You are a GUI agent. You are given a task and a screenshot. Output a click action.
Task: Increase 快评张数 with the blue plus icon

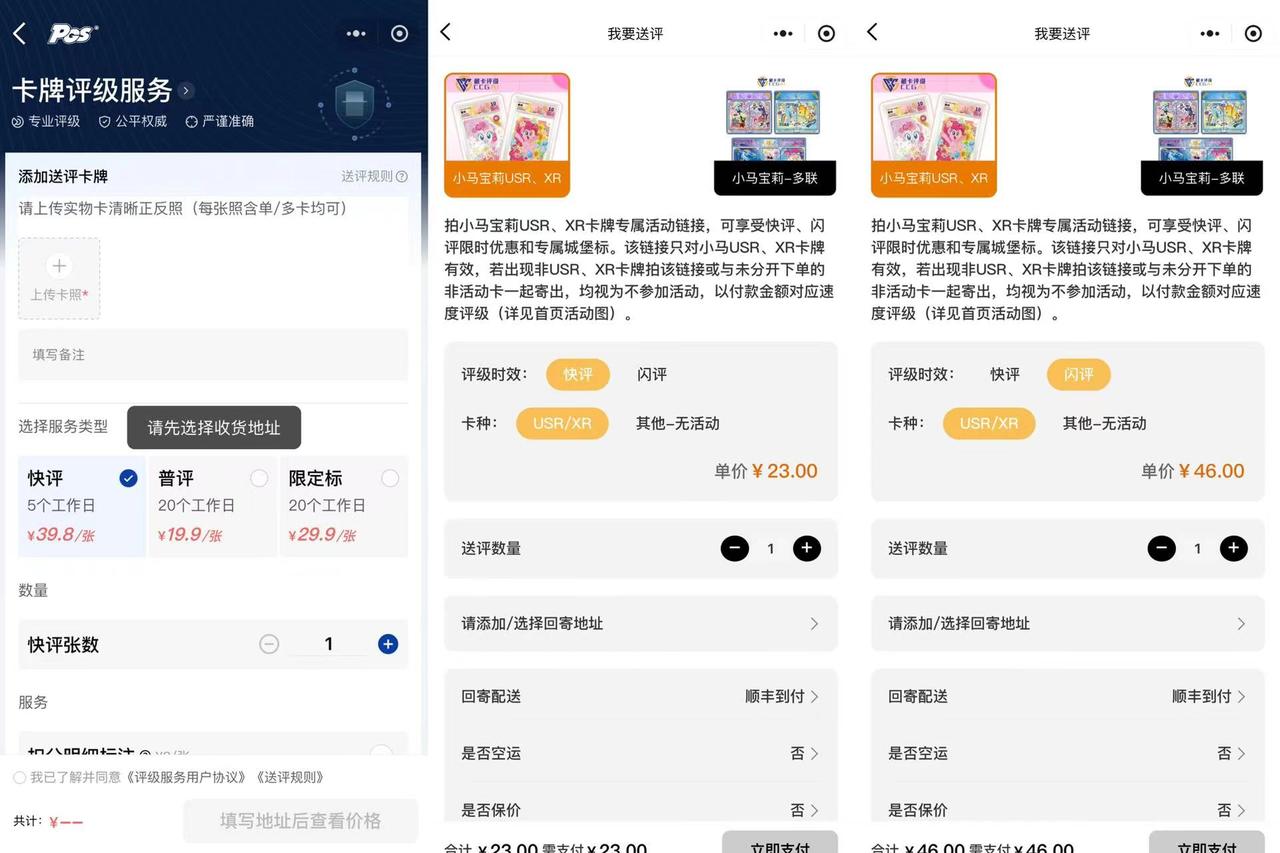click(388, 644)
